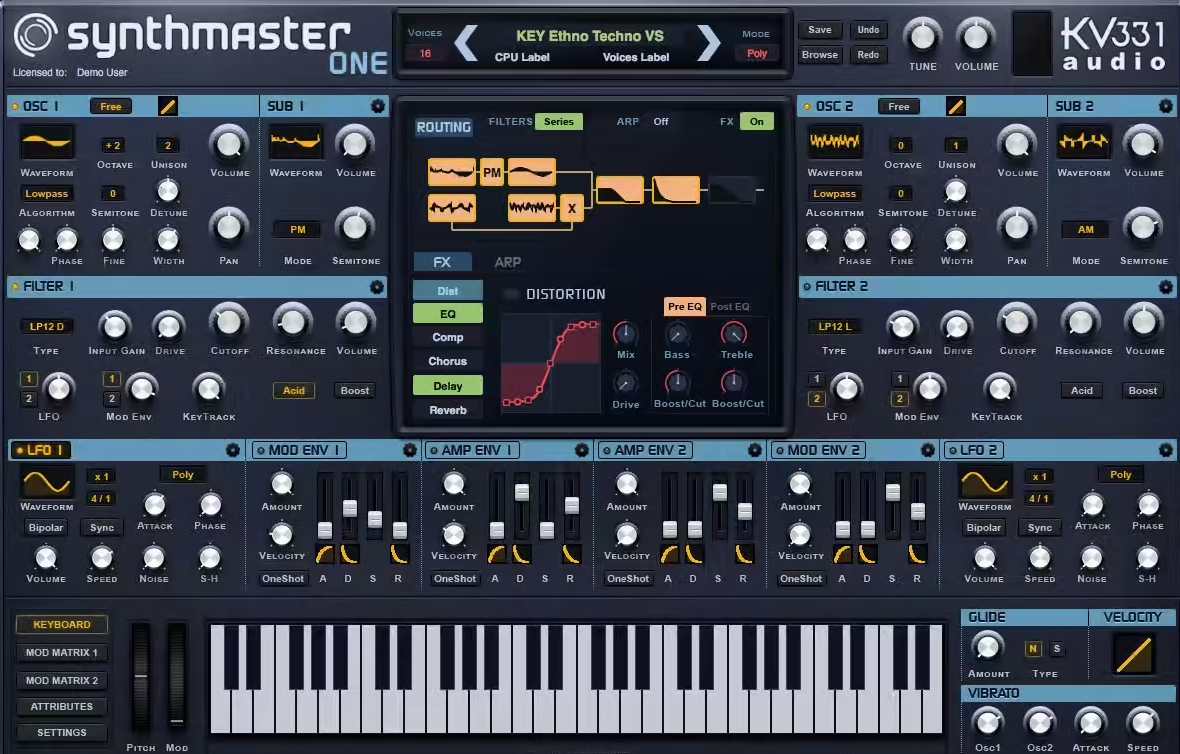Click the Mod Env 1 attack slider
1180x754 pixels.
click(324, 529)
